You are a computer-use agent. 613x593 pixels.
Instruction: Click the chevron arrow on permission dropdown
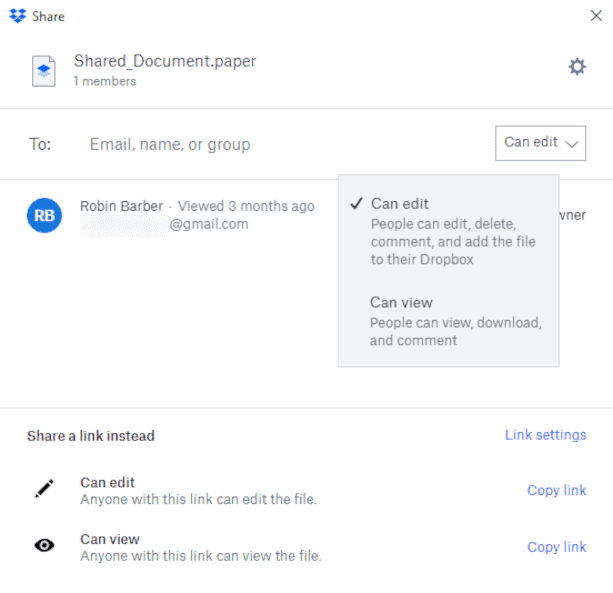pyautogui.click(x=572, y=144)
